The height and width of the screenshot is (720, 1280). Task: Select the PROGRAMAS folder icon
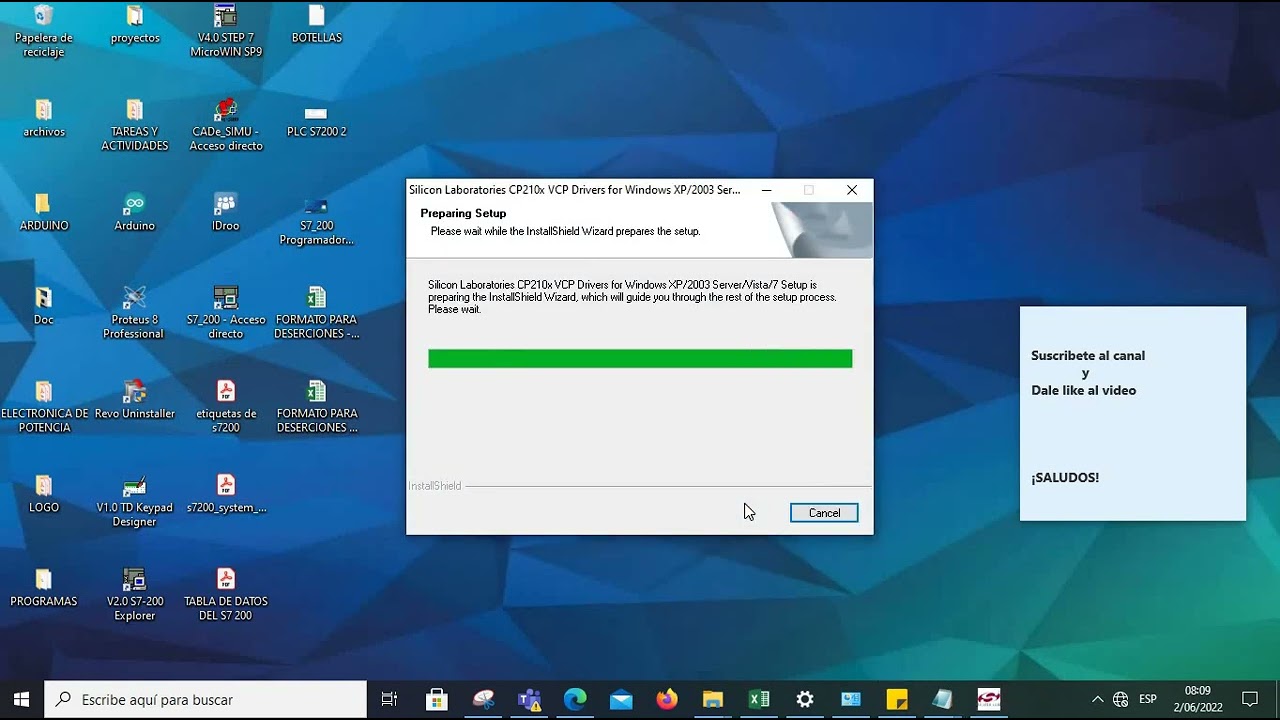[x=44, y=588]
